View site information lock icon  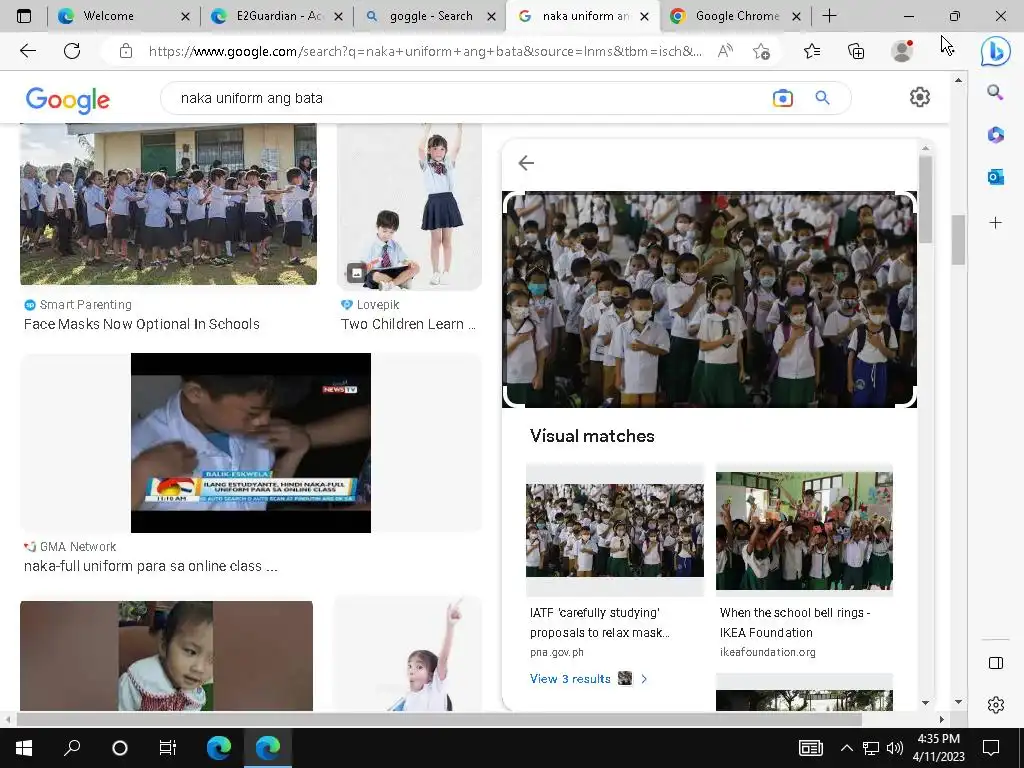[x=126, y=51]
